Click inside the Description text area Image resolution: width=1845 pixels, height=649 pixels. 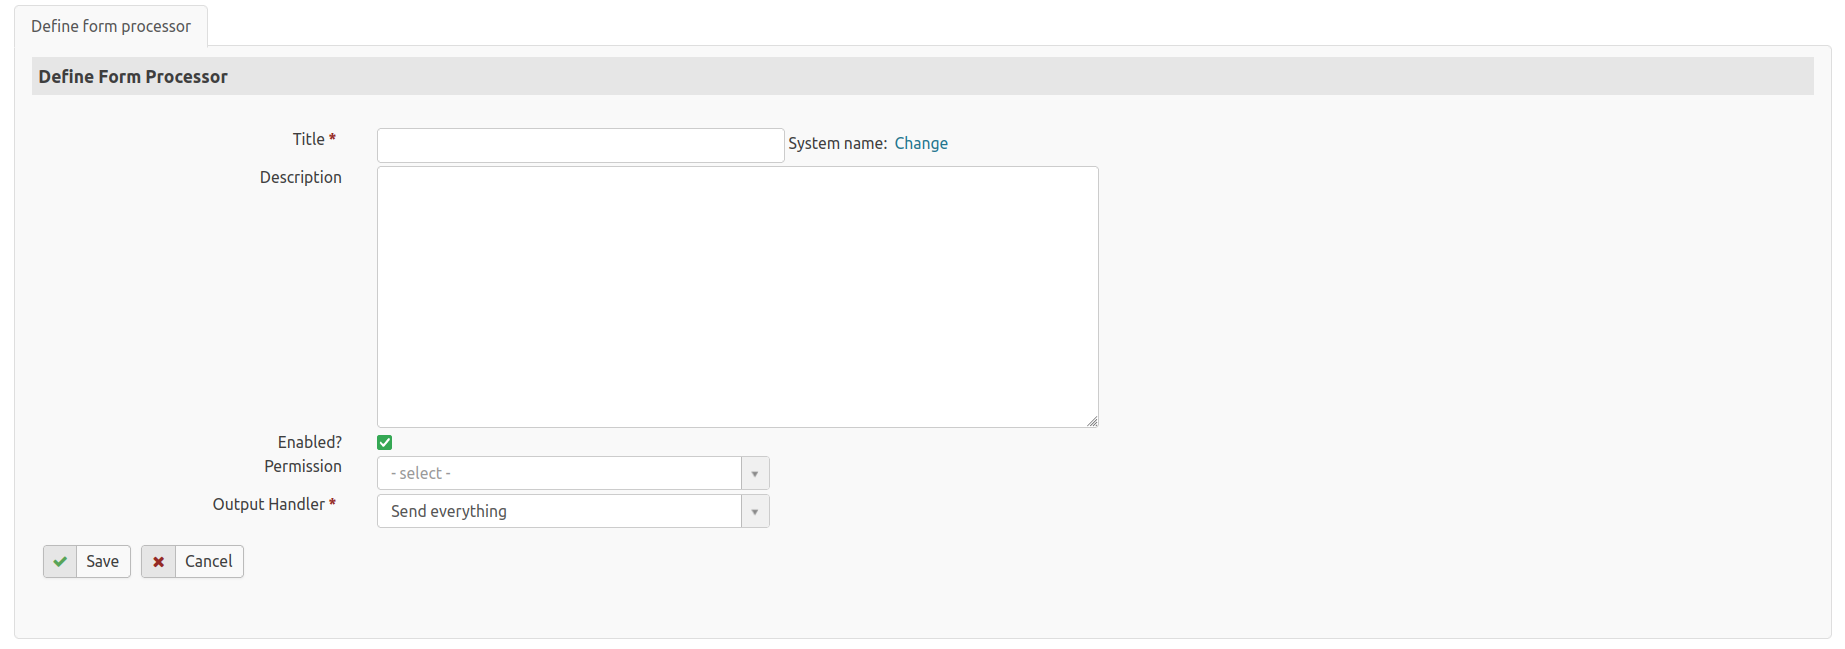(737, 297)
